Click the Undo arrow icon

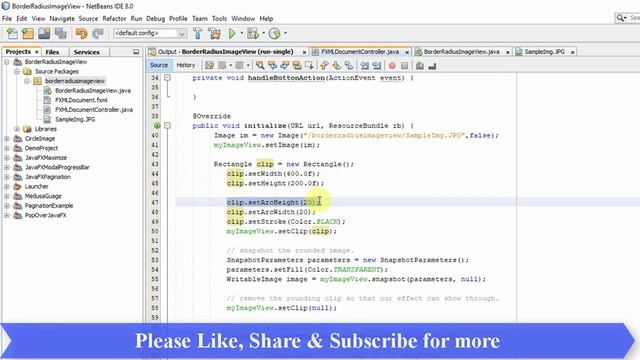81,33
